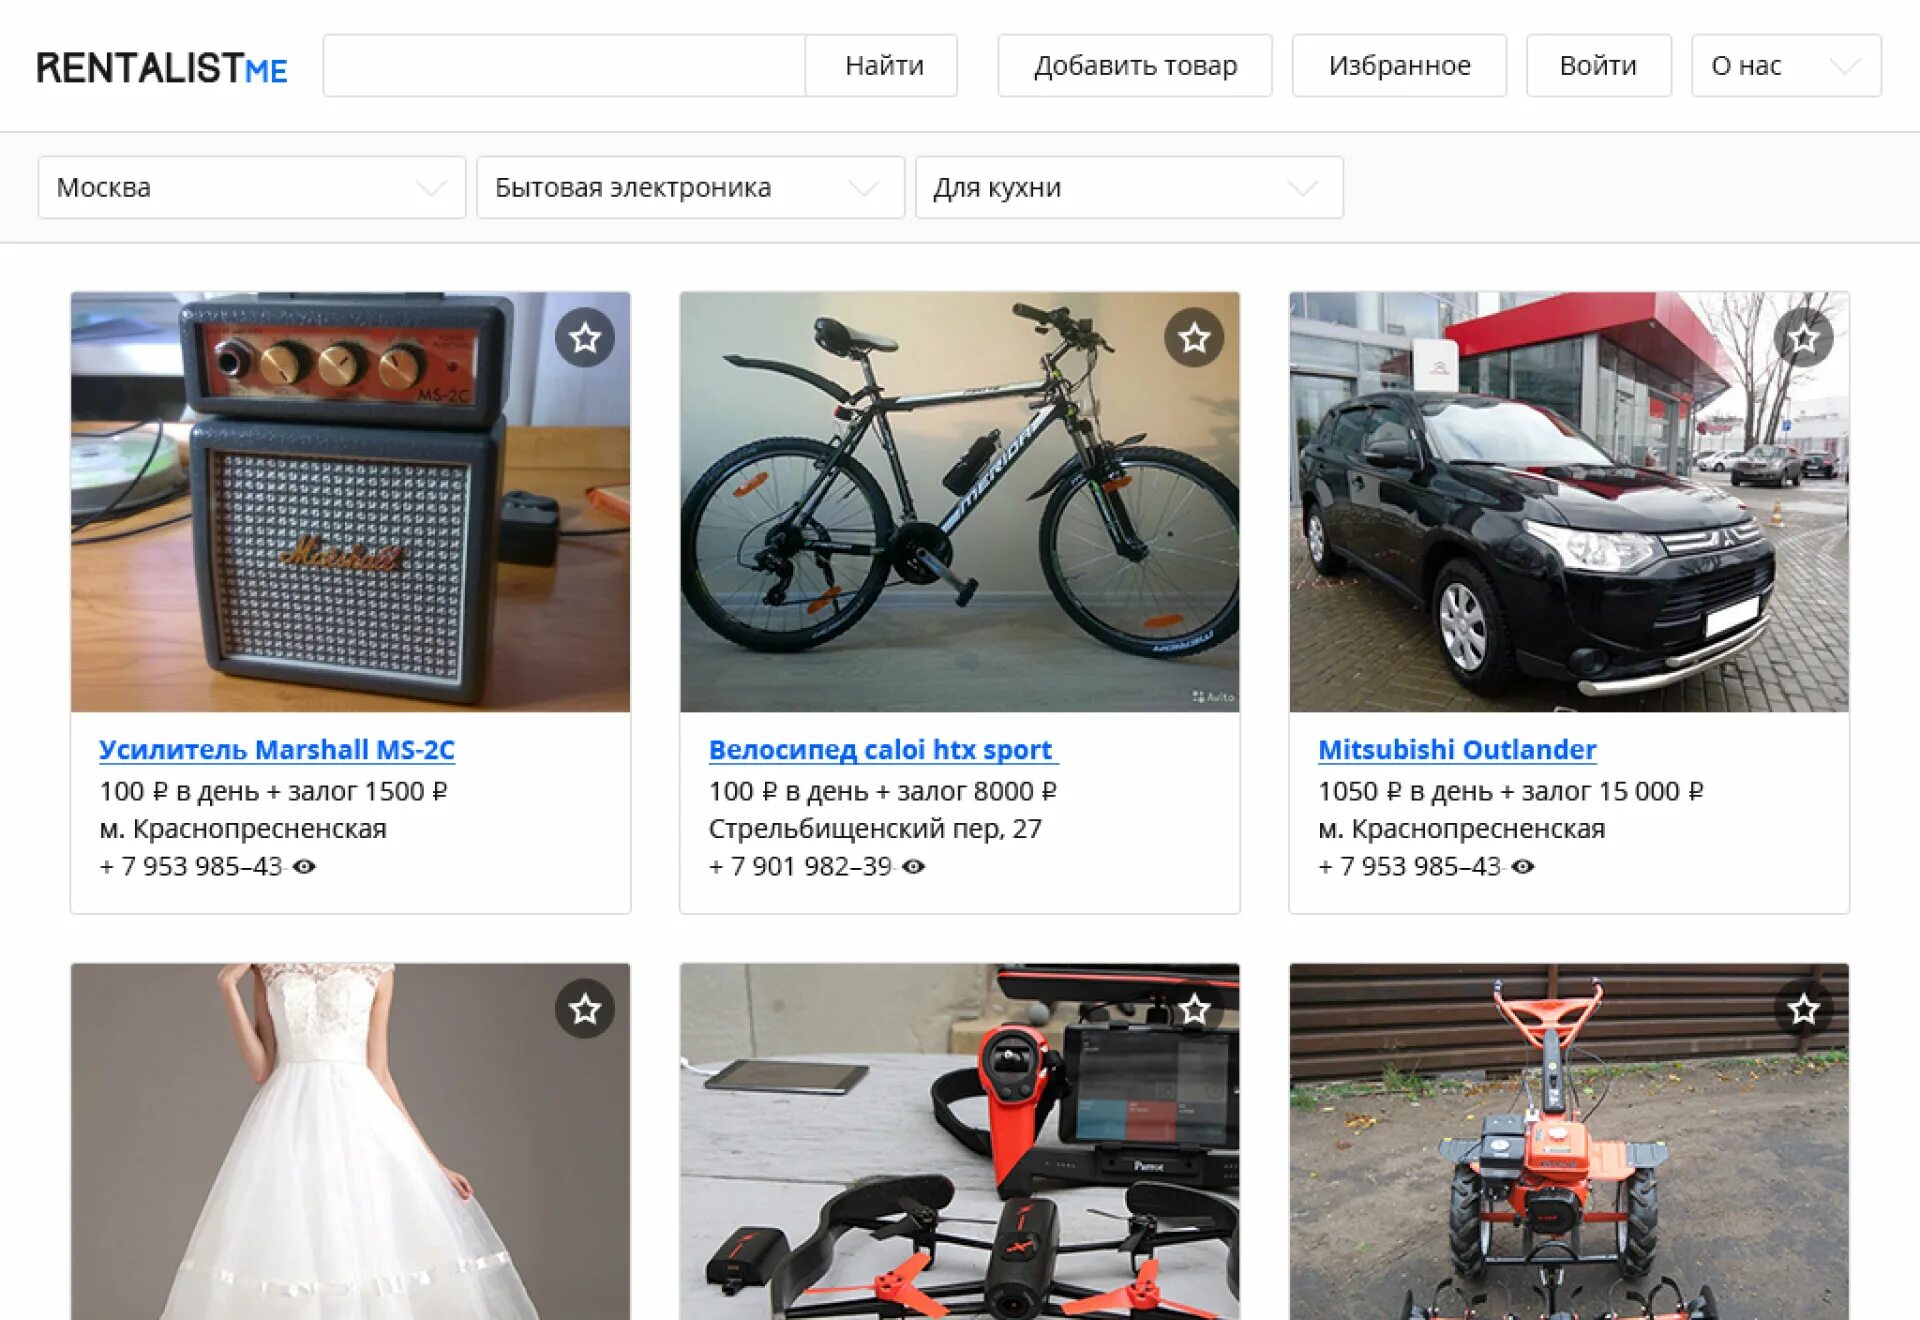Screen dimensions: 1920x1320
Task: Open the Избранное favorites page
Action: coord(1398,66)
